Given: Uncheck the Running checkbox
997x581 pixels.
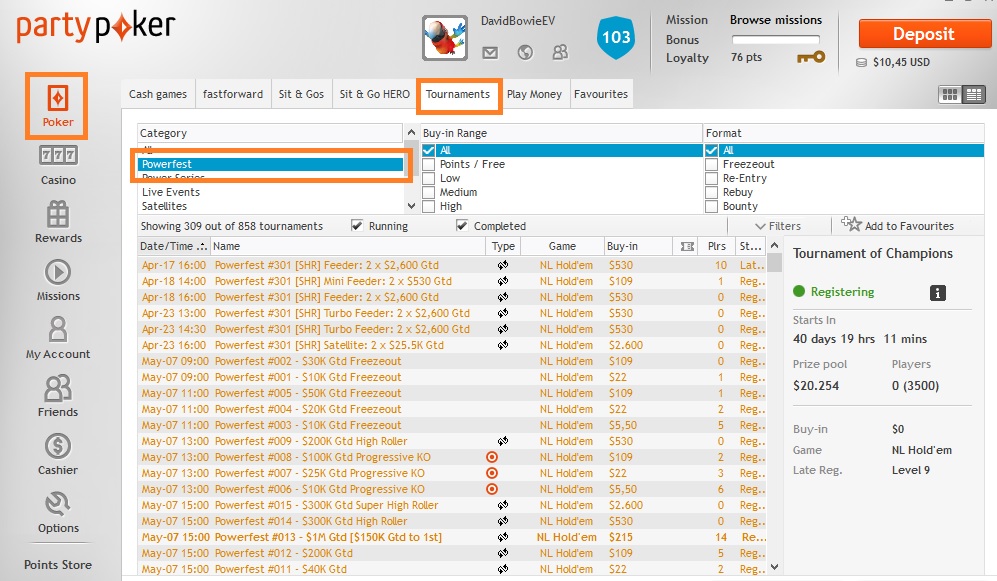Looking at the screenshot, I should [357, 226].
